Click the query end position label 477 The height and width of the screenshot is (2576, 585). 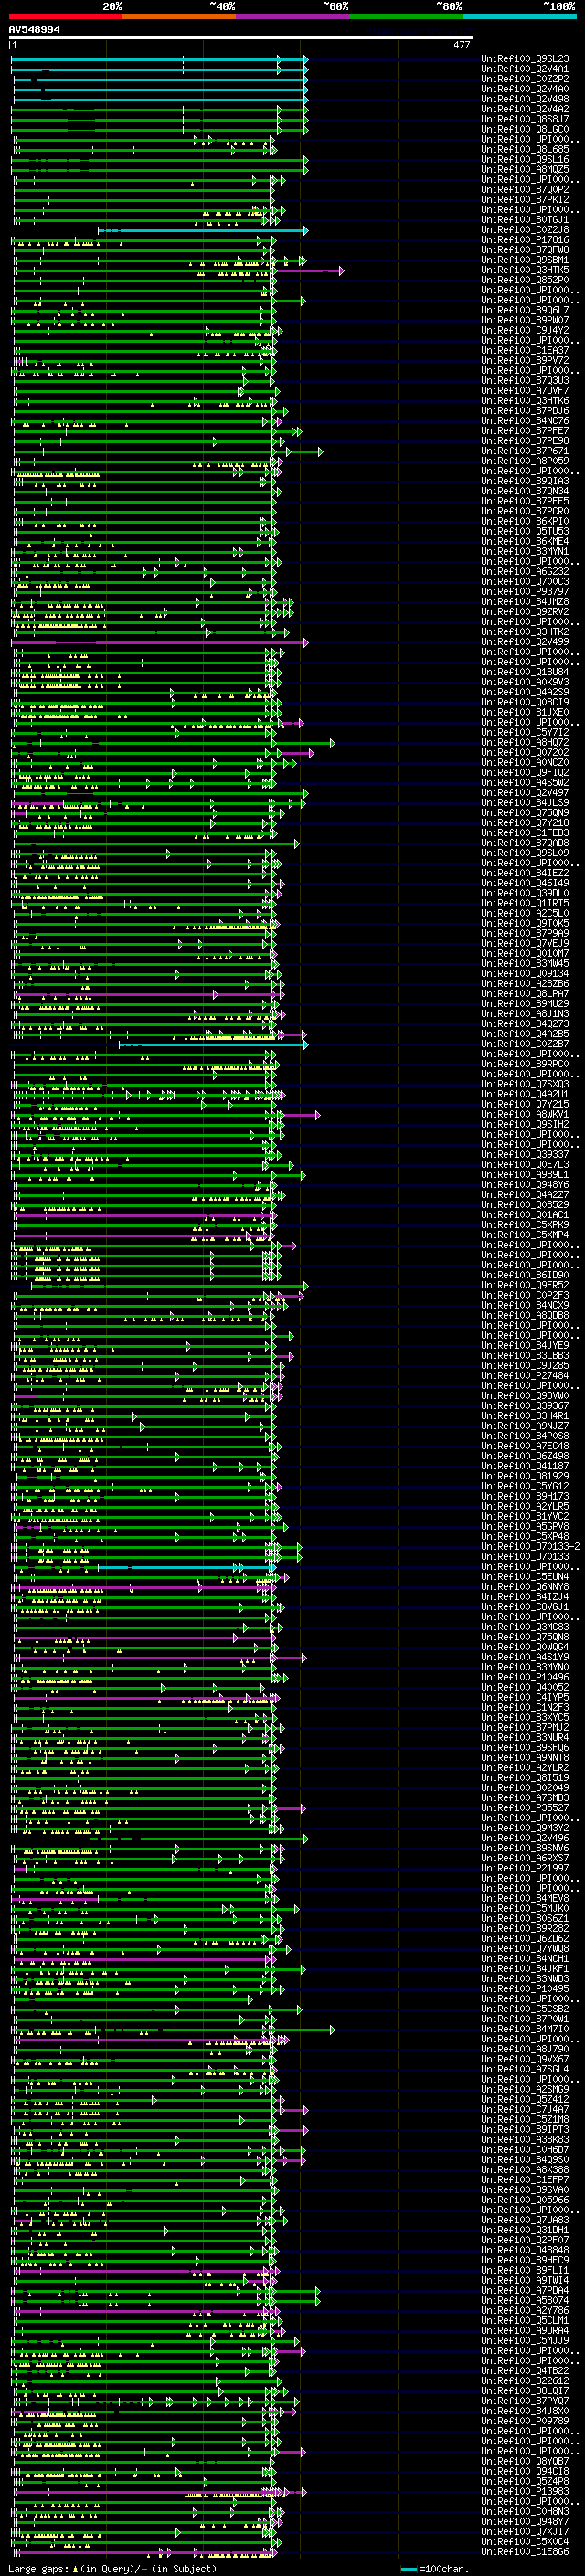[461, 45]
